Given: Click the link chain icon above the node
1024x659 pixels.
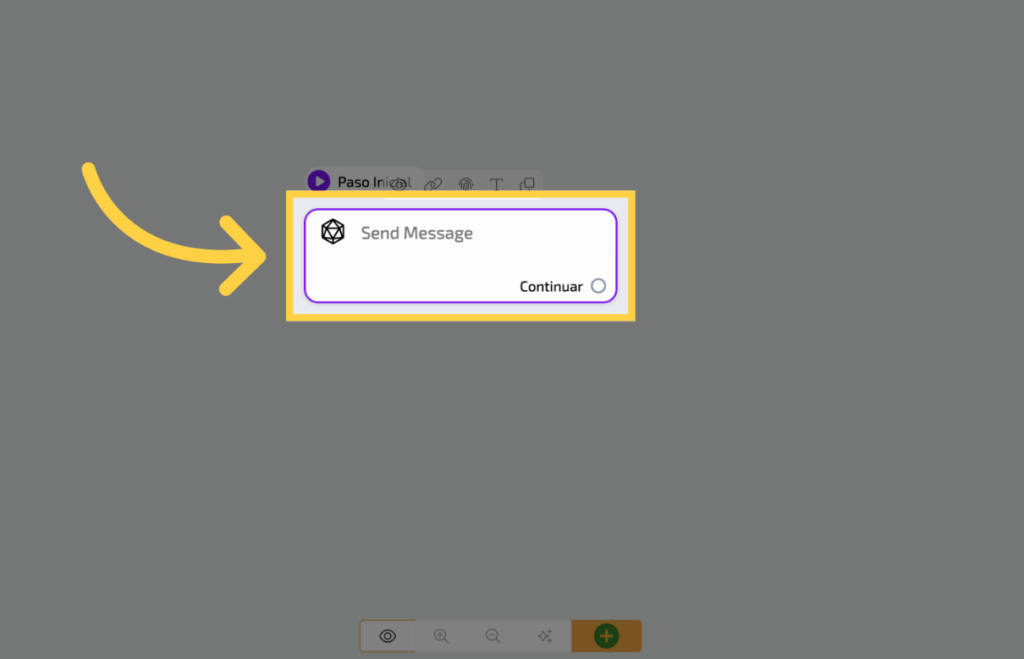Looking at the screenshot, I should tap(433, 184).
